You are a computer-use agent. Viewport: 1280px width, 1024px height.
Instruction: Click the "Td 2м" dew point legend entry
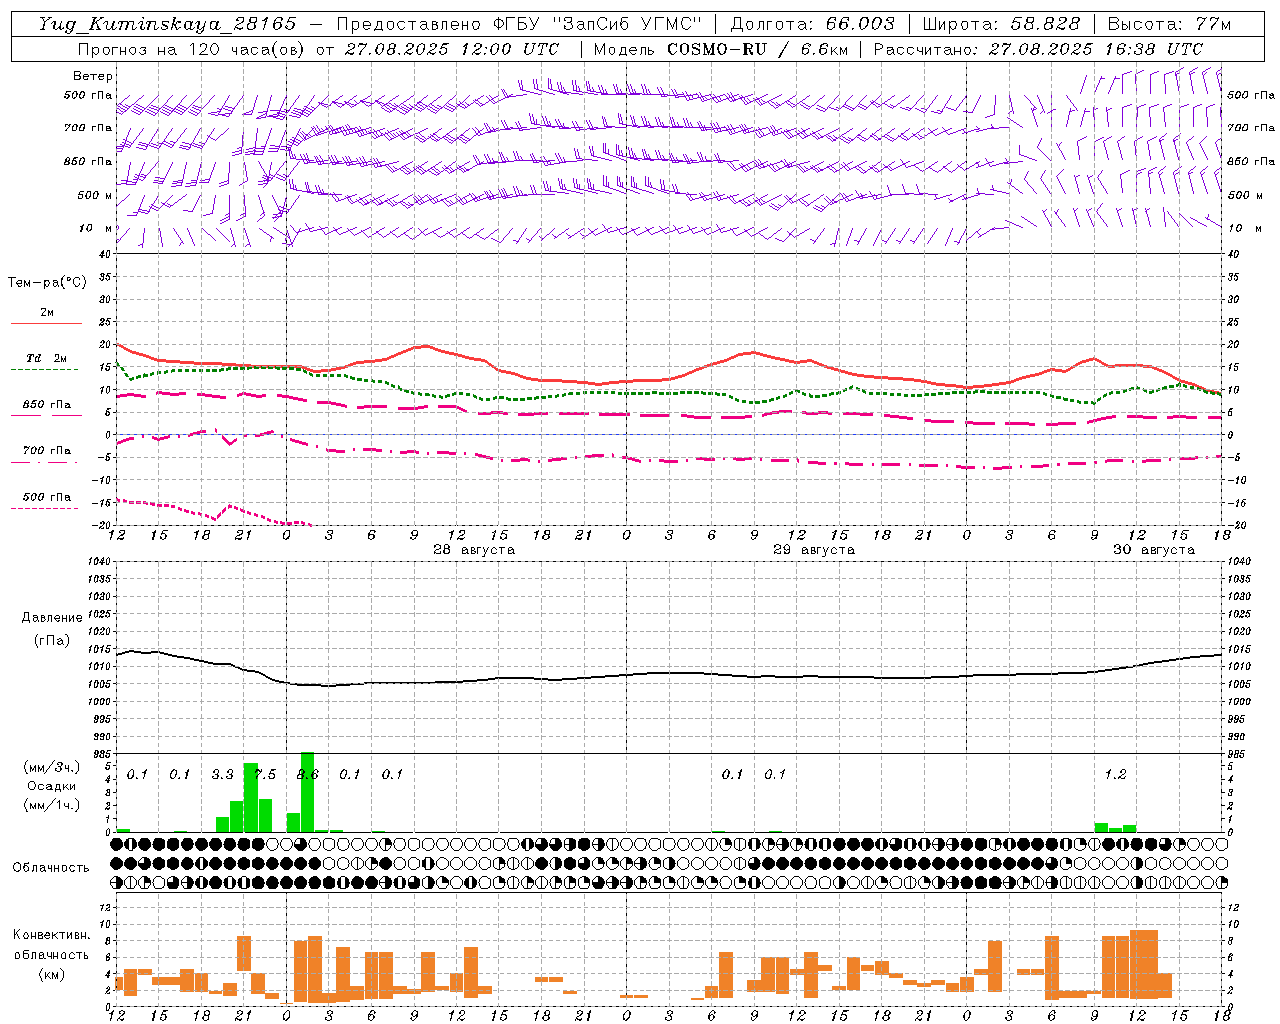[46, 358]
